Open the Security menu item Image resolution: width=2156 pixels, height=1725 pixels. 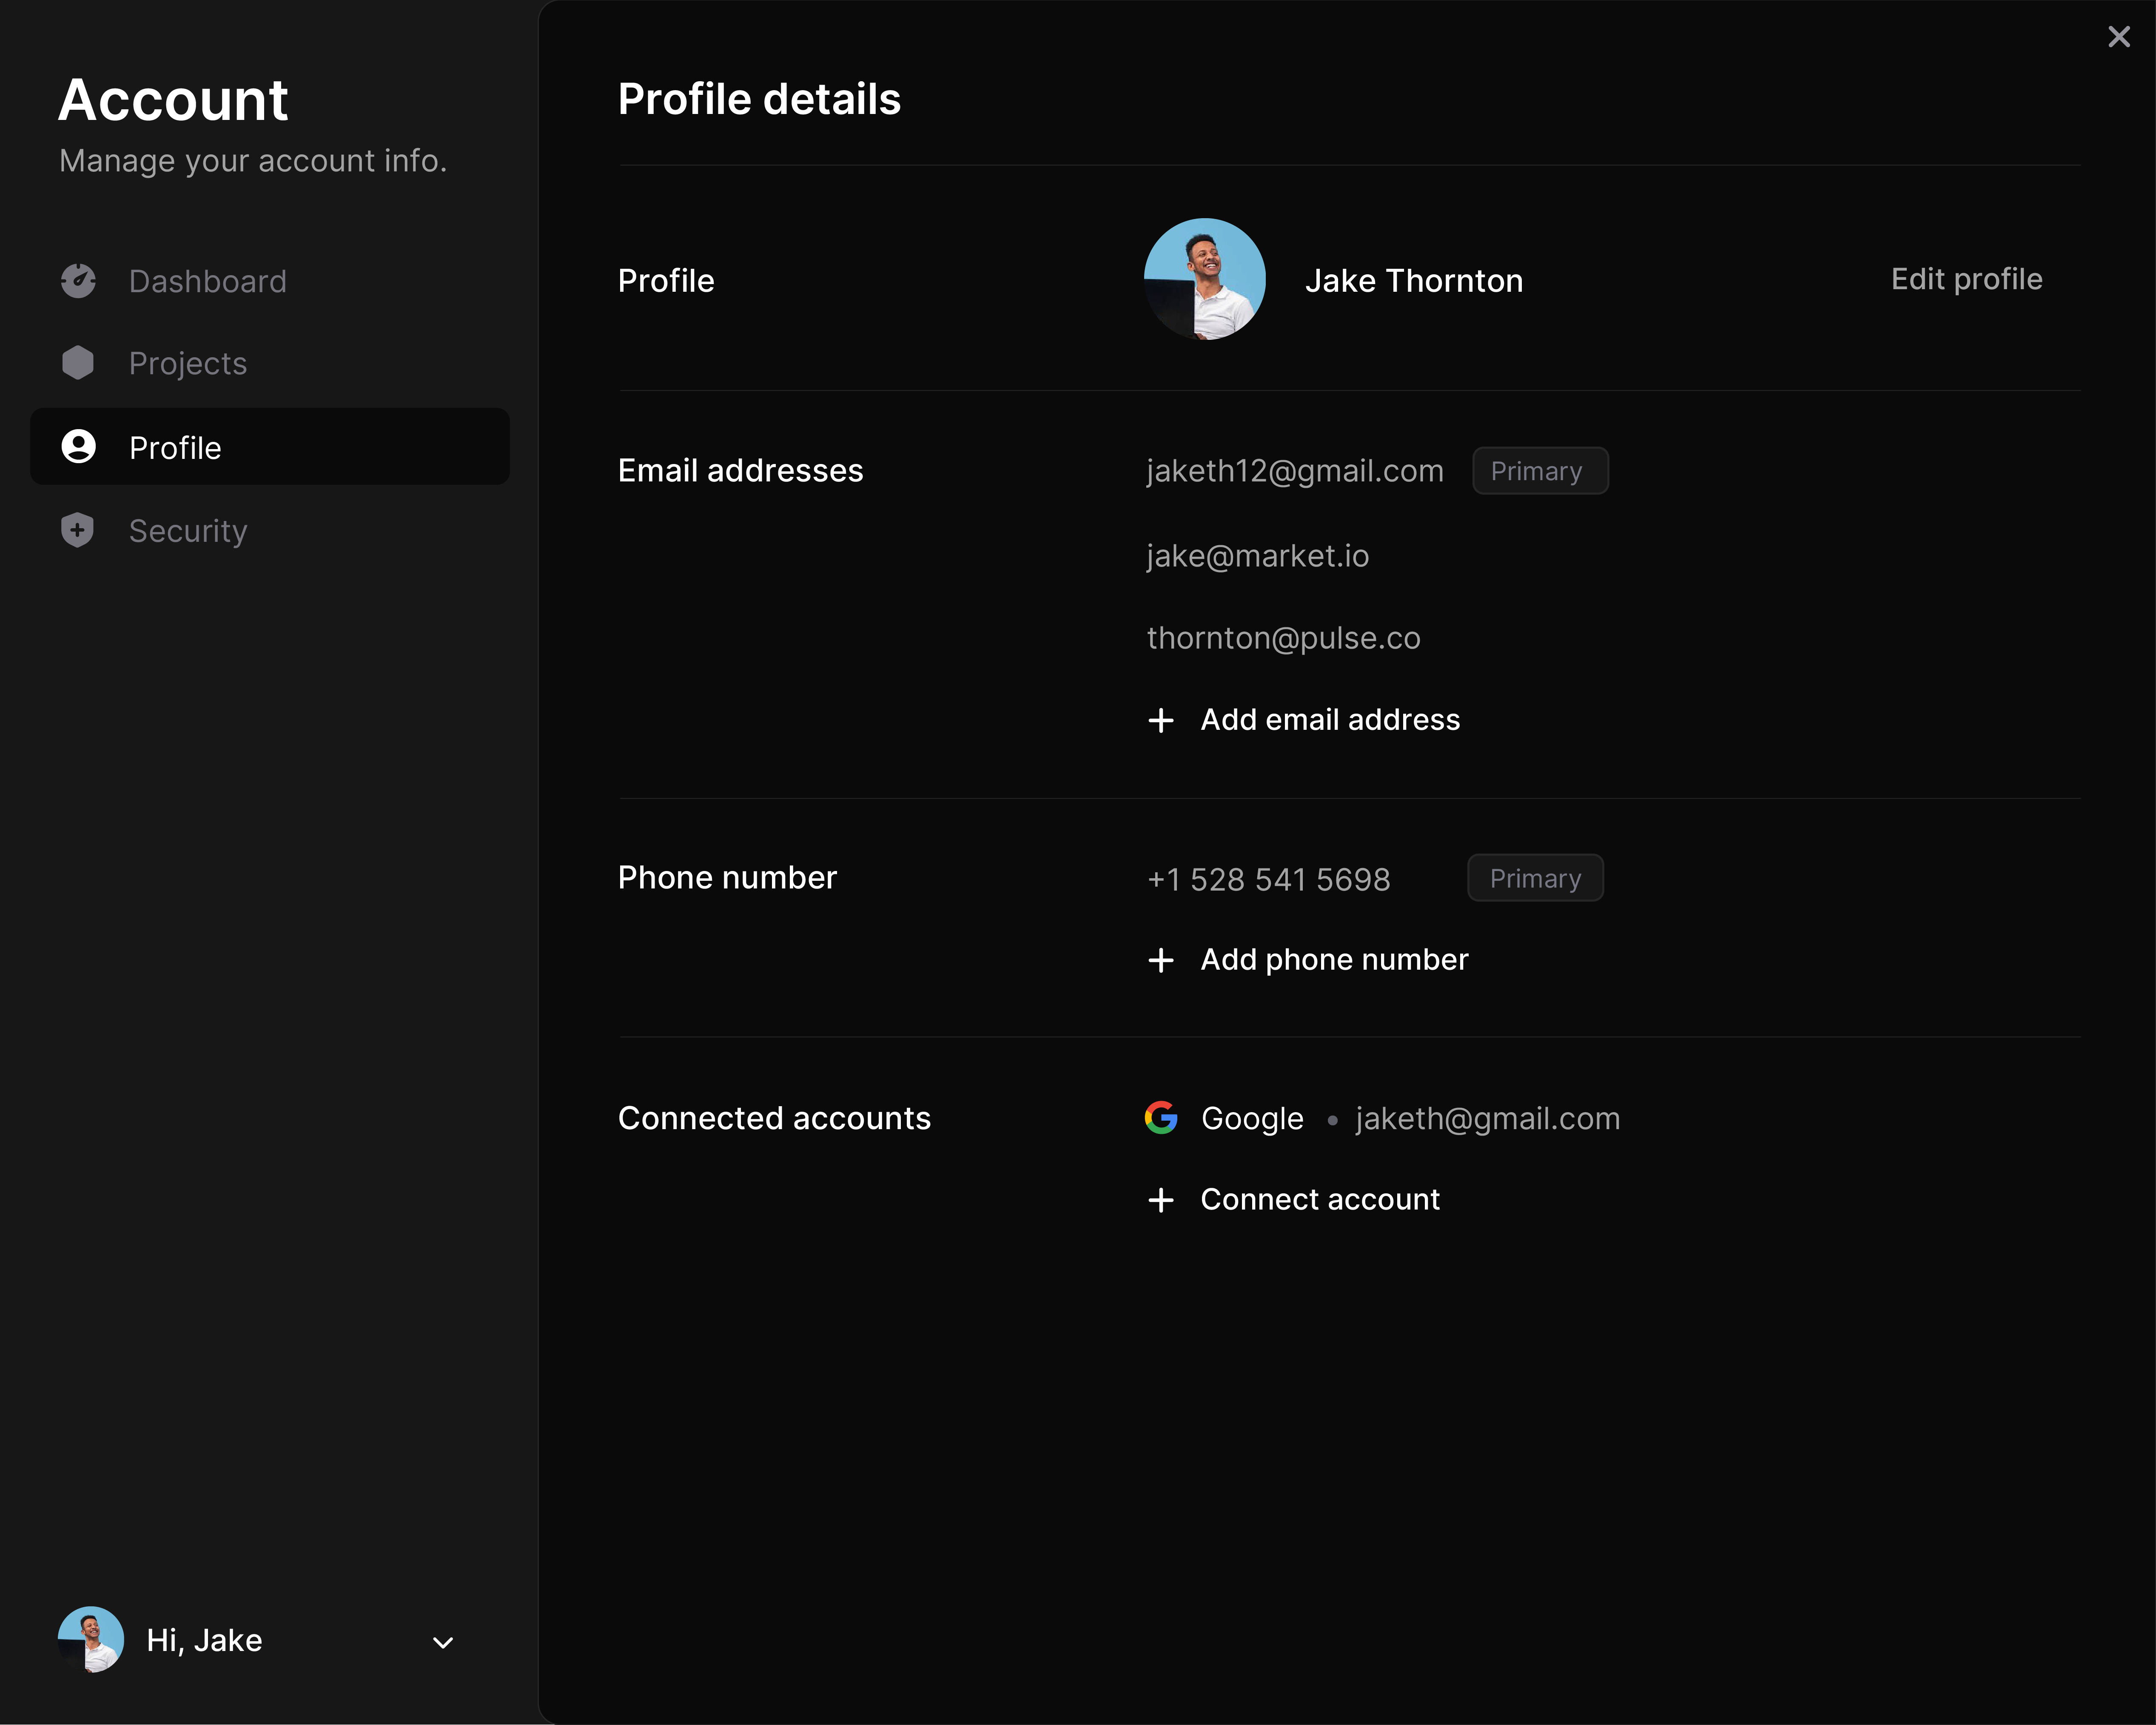[x=188, y=531]
